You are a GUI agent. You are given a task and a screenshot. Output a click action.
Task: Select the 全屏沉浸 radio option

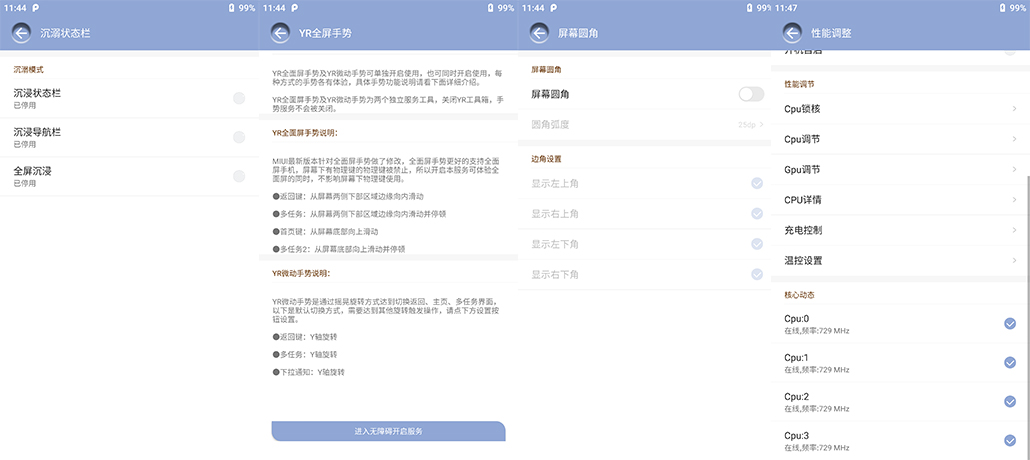tap(239, 176)
